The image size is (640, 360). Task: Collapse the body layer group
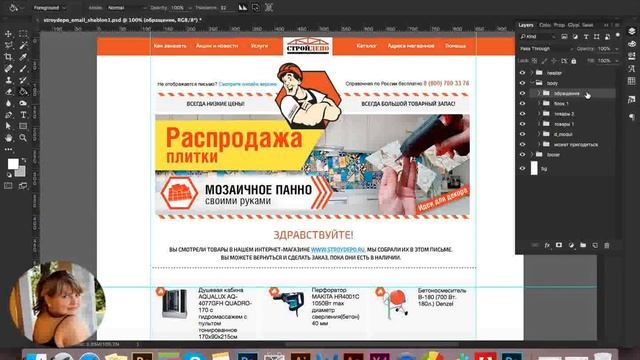click(x=532, y=83)
